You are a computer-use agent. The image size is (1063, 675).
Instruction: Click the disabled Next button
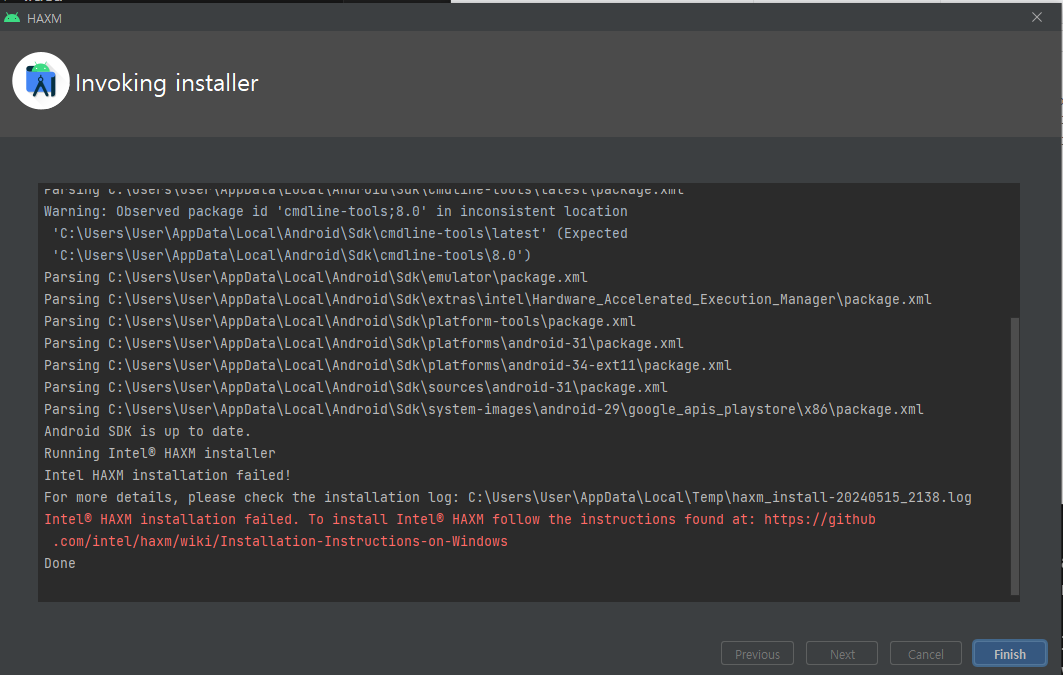point(842,653)
